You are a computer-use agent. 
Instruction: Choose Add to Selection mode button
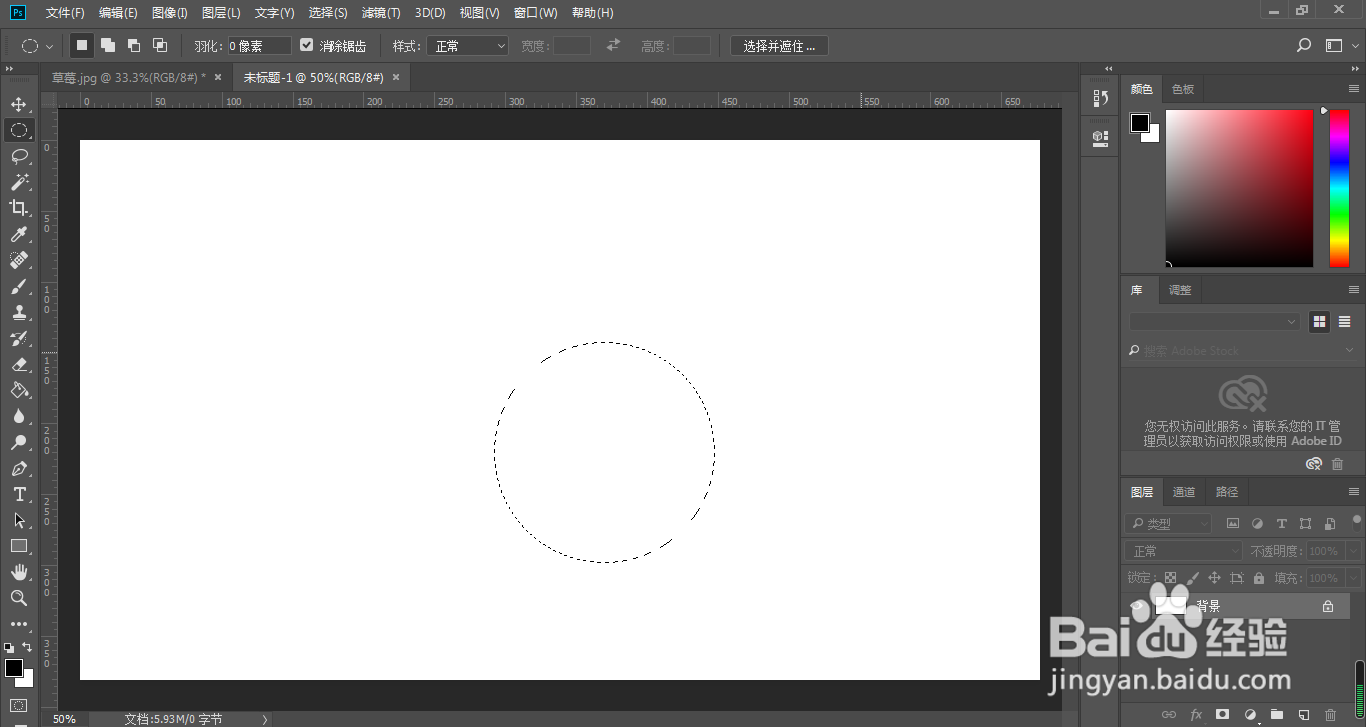click(108, 46)
